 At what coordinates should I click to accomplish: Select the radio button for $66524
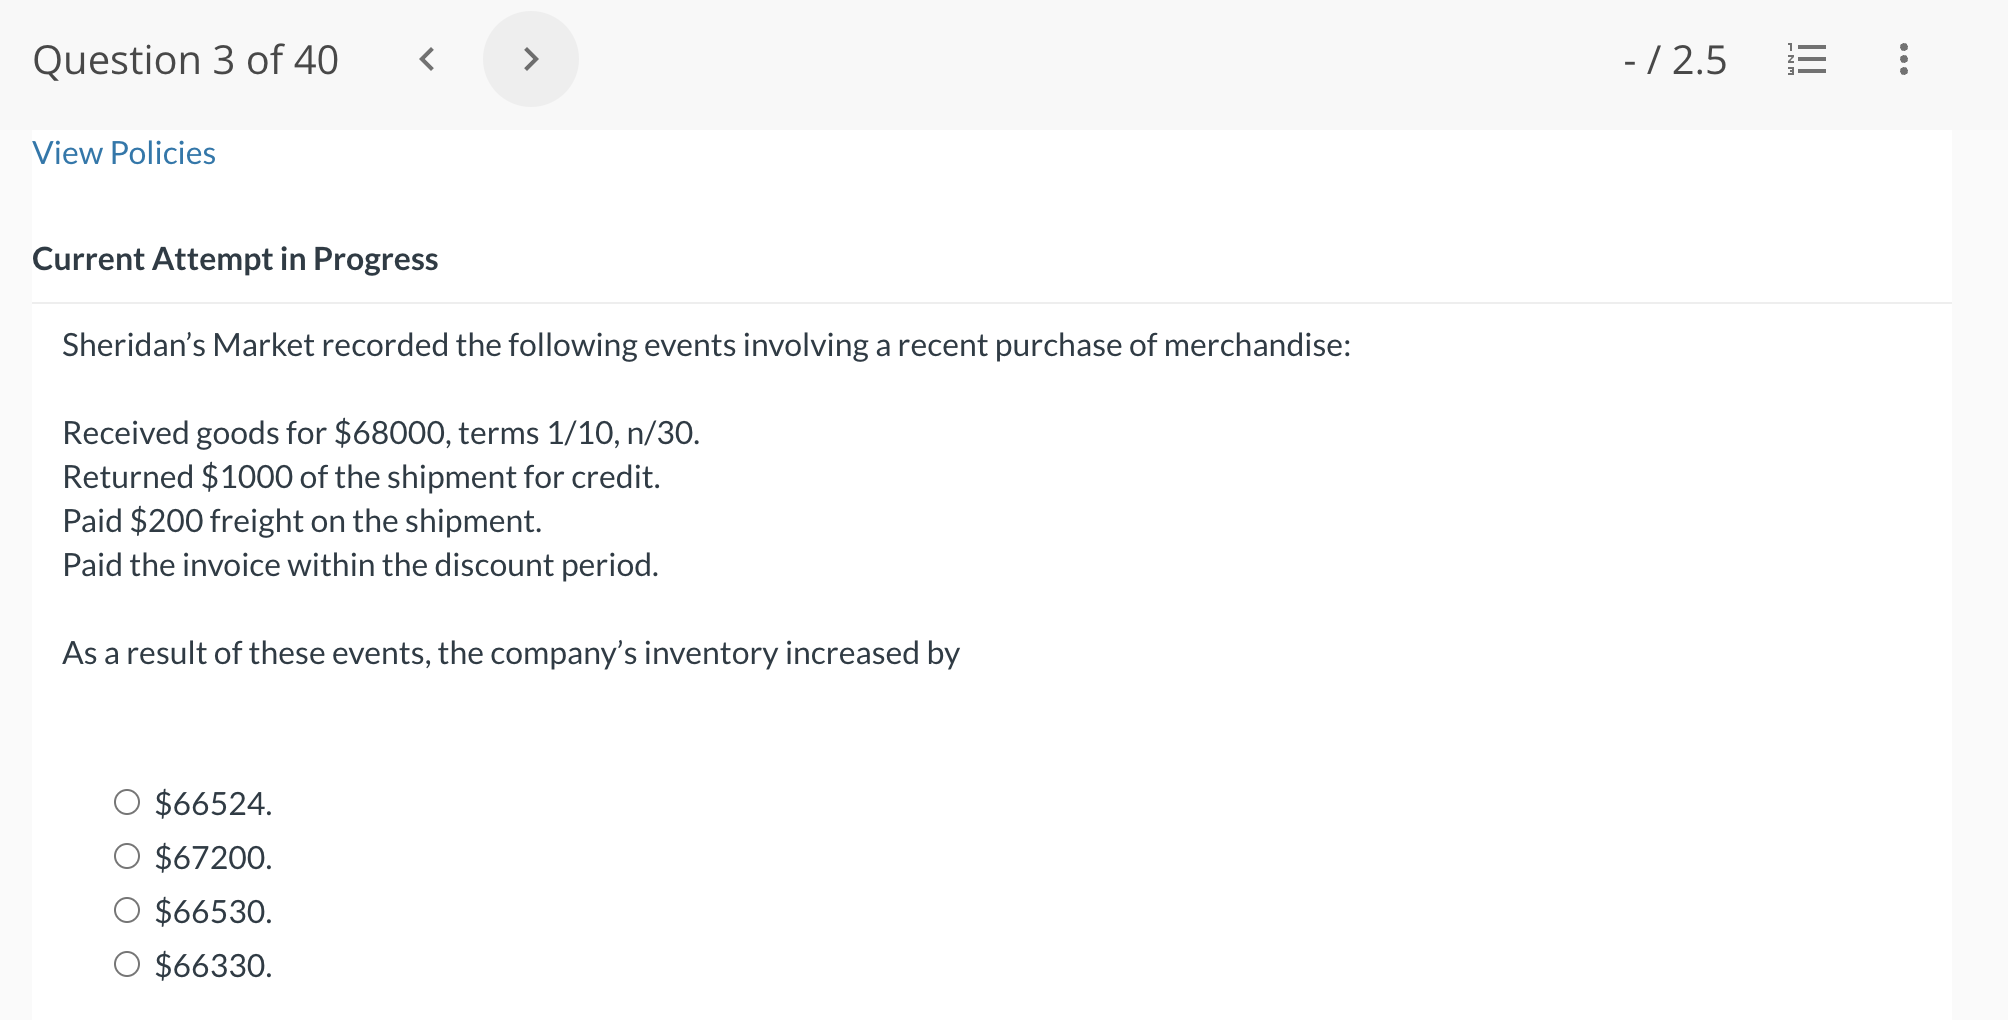click(127, 803)
